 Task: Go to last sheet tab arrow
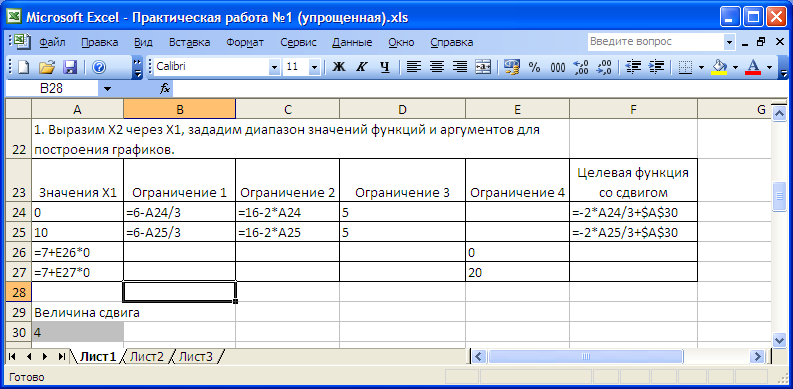[x=61, y=357]
